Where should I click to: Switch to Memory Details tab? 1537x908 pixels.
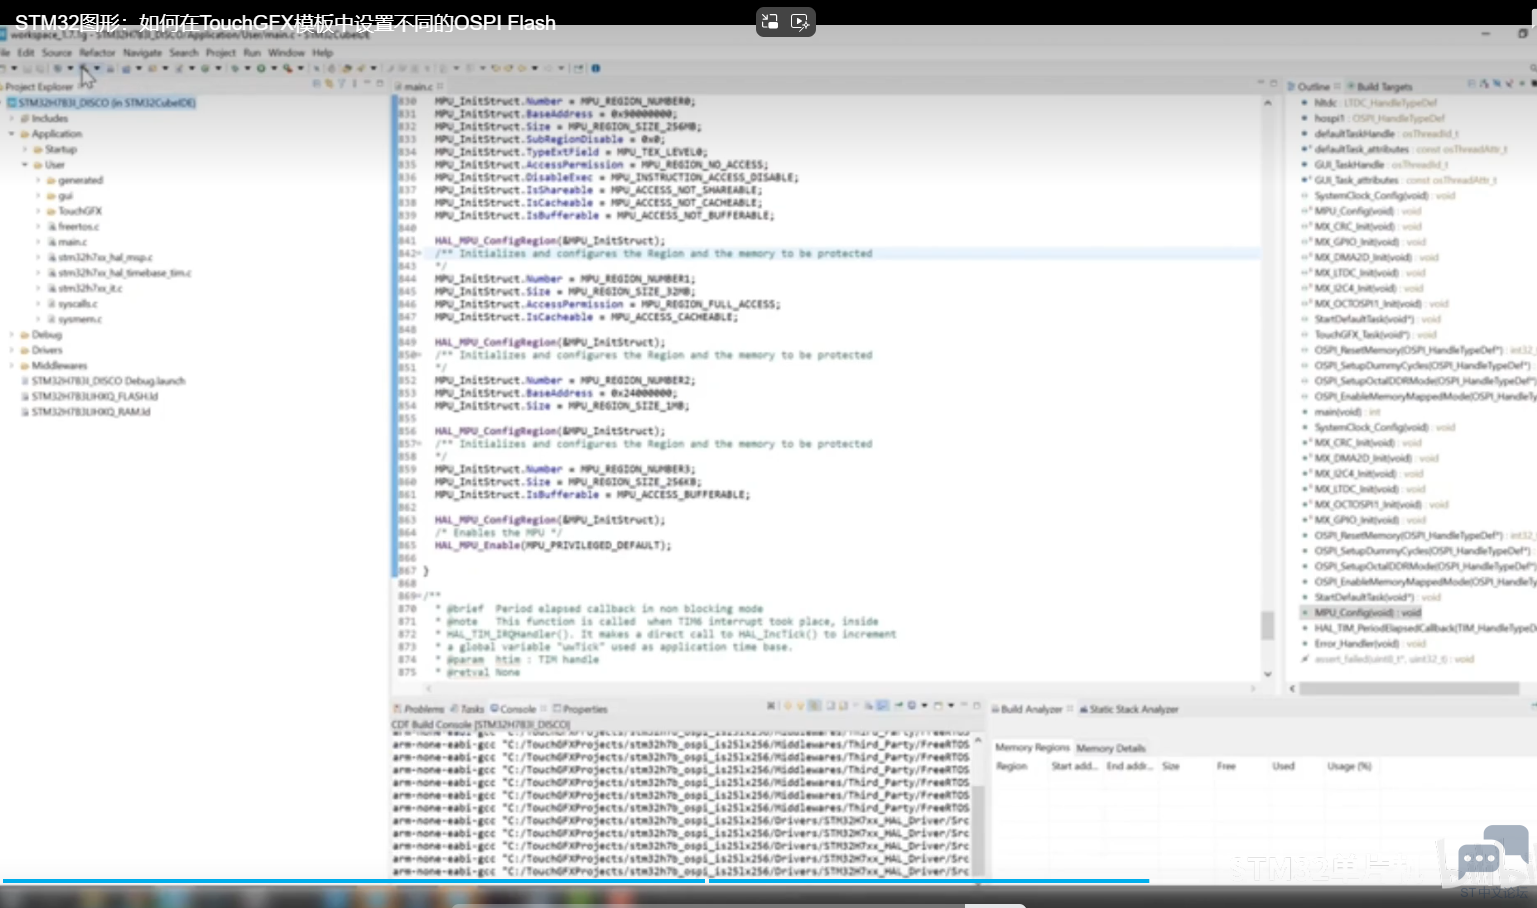pyautogui.click(x=1111, y=748)
